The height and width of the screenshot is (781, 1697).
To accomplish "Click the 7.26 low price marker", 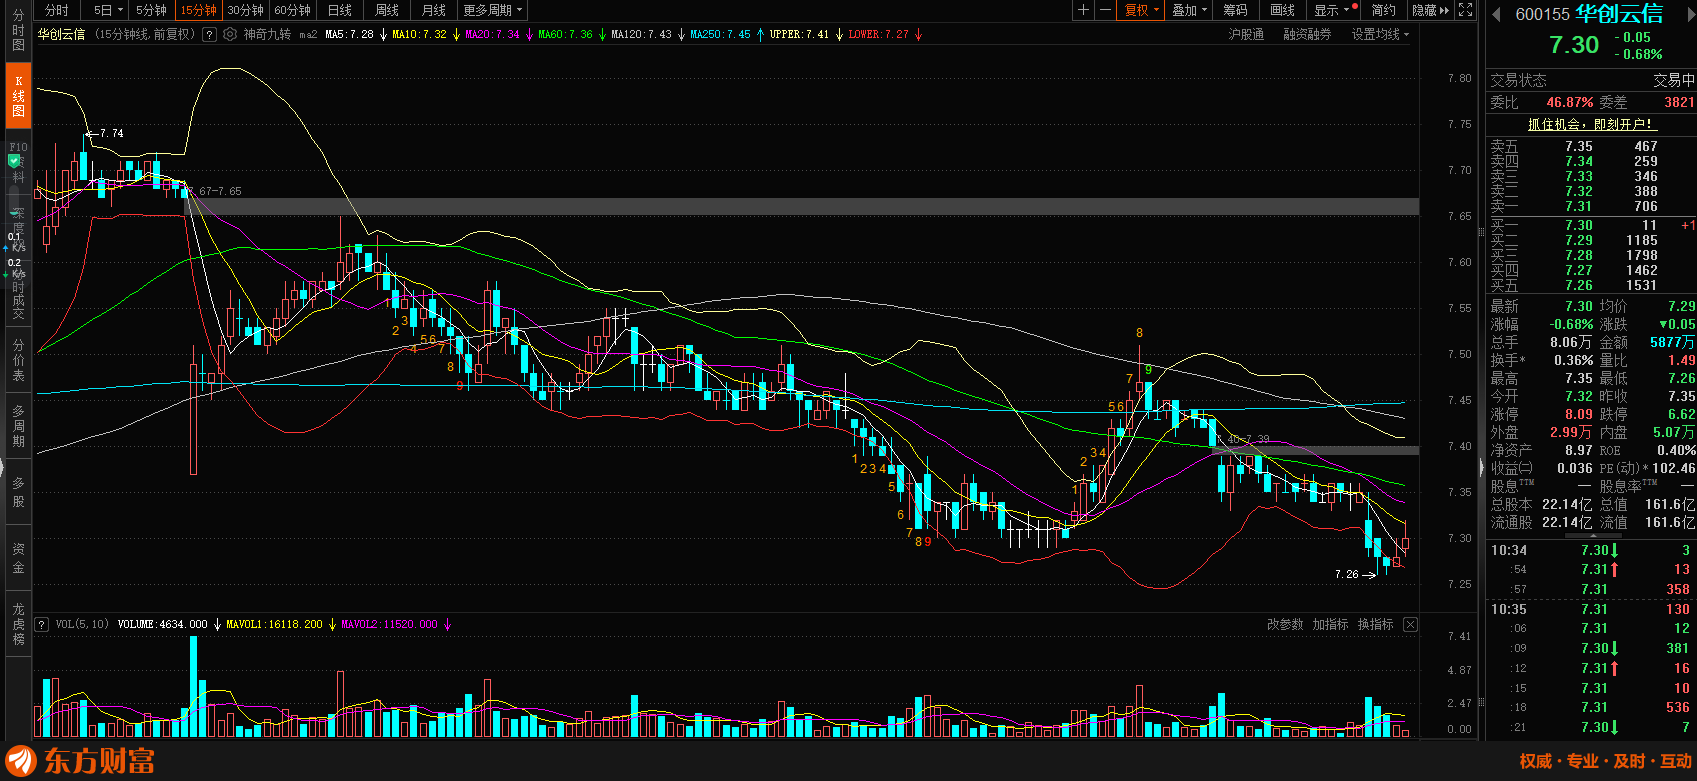I will tap(1355, 574).
